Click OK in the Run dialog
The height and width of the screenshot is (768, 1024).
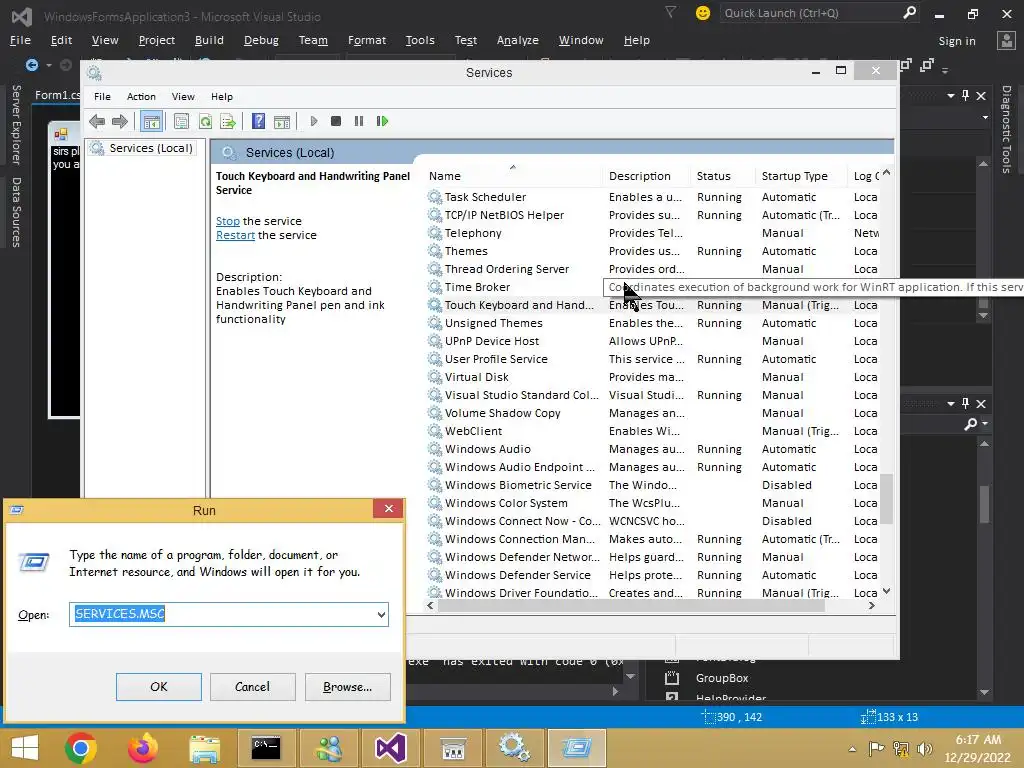pyautogui.click(x=159, y=687)
